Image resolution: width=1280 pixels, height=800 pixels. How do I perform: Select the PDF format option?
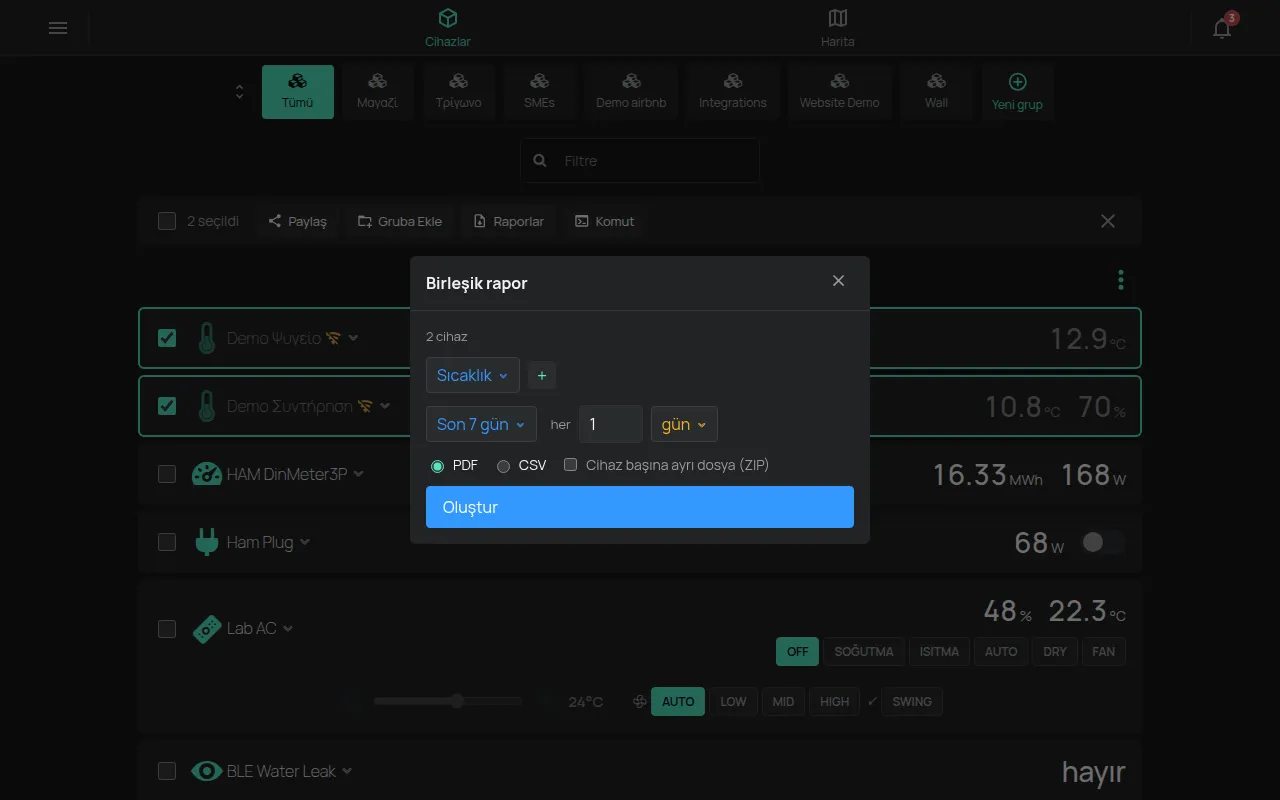[x=437, y=466]
